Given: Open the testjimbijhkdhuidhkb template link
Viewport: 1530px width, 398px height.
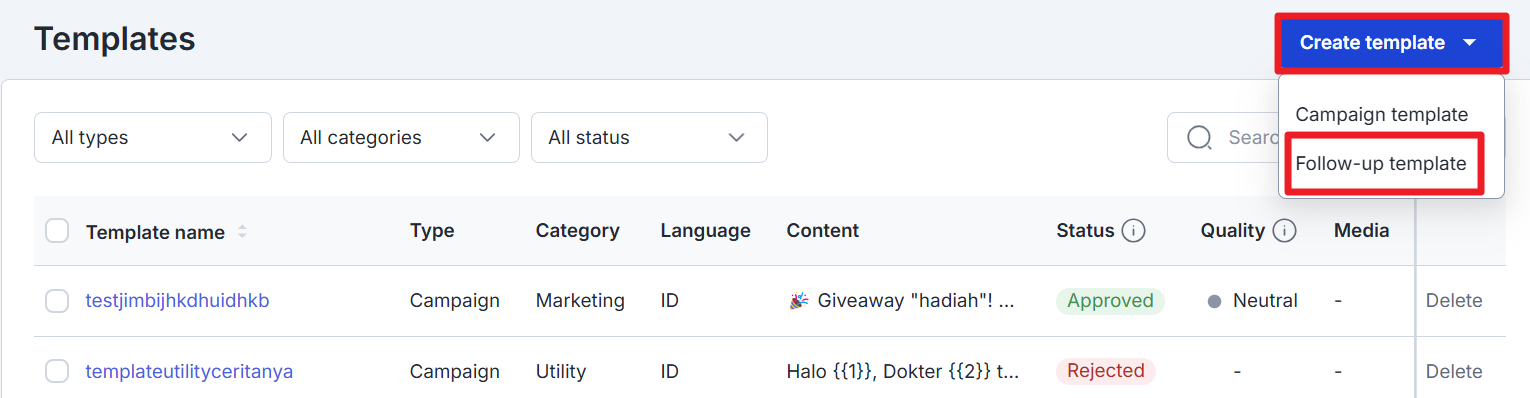Looking at the screenshot, I should click(177, 300).
